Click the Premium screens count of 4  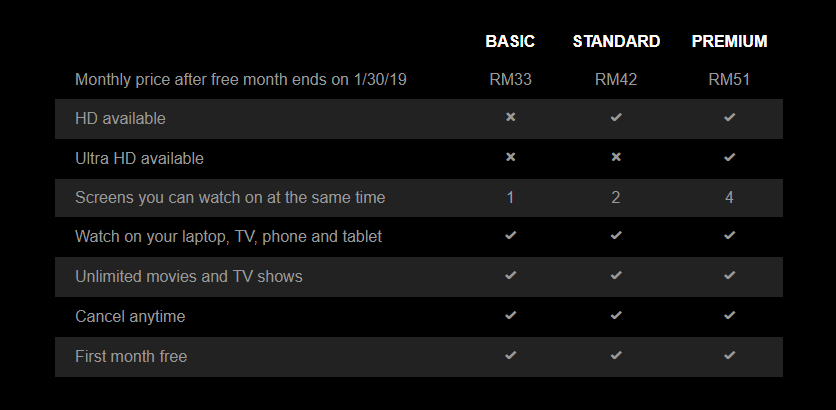click(x=729, y=198)
